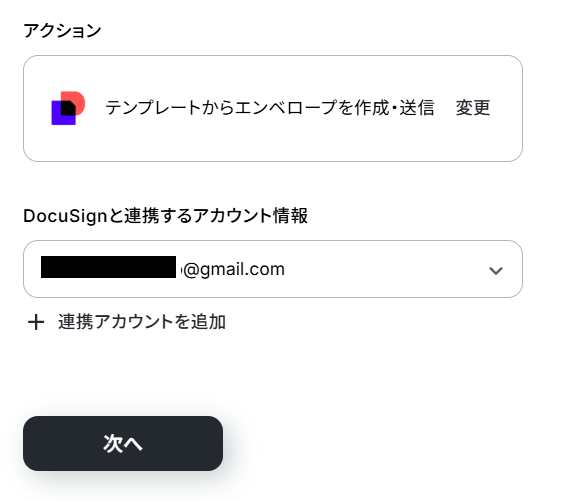Image resolution: width=572 pixels, height=501 pixels.
Task: Click 変更 to change the action
Action: coord(473,108)
